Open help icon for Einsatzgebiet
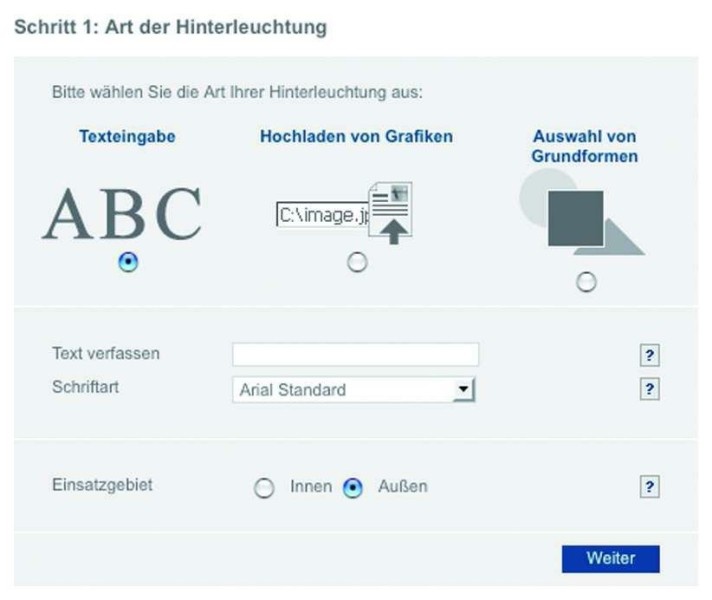Image resolution: width=712 pixels, height=600 pixels. click(649, 486)
